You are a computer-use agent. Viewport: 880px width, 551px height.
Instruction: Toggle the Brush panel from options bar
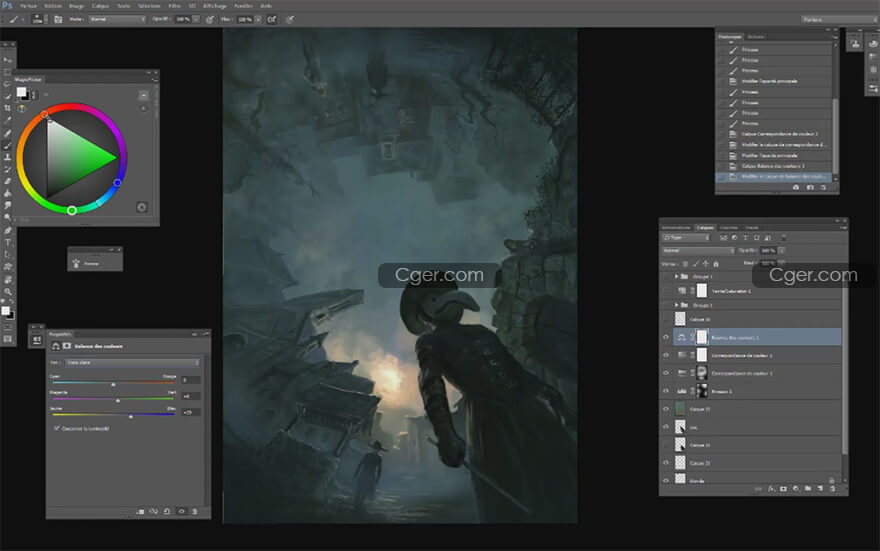pos(58,19)
